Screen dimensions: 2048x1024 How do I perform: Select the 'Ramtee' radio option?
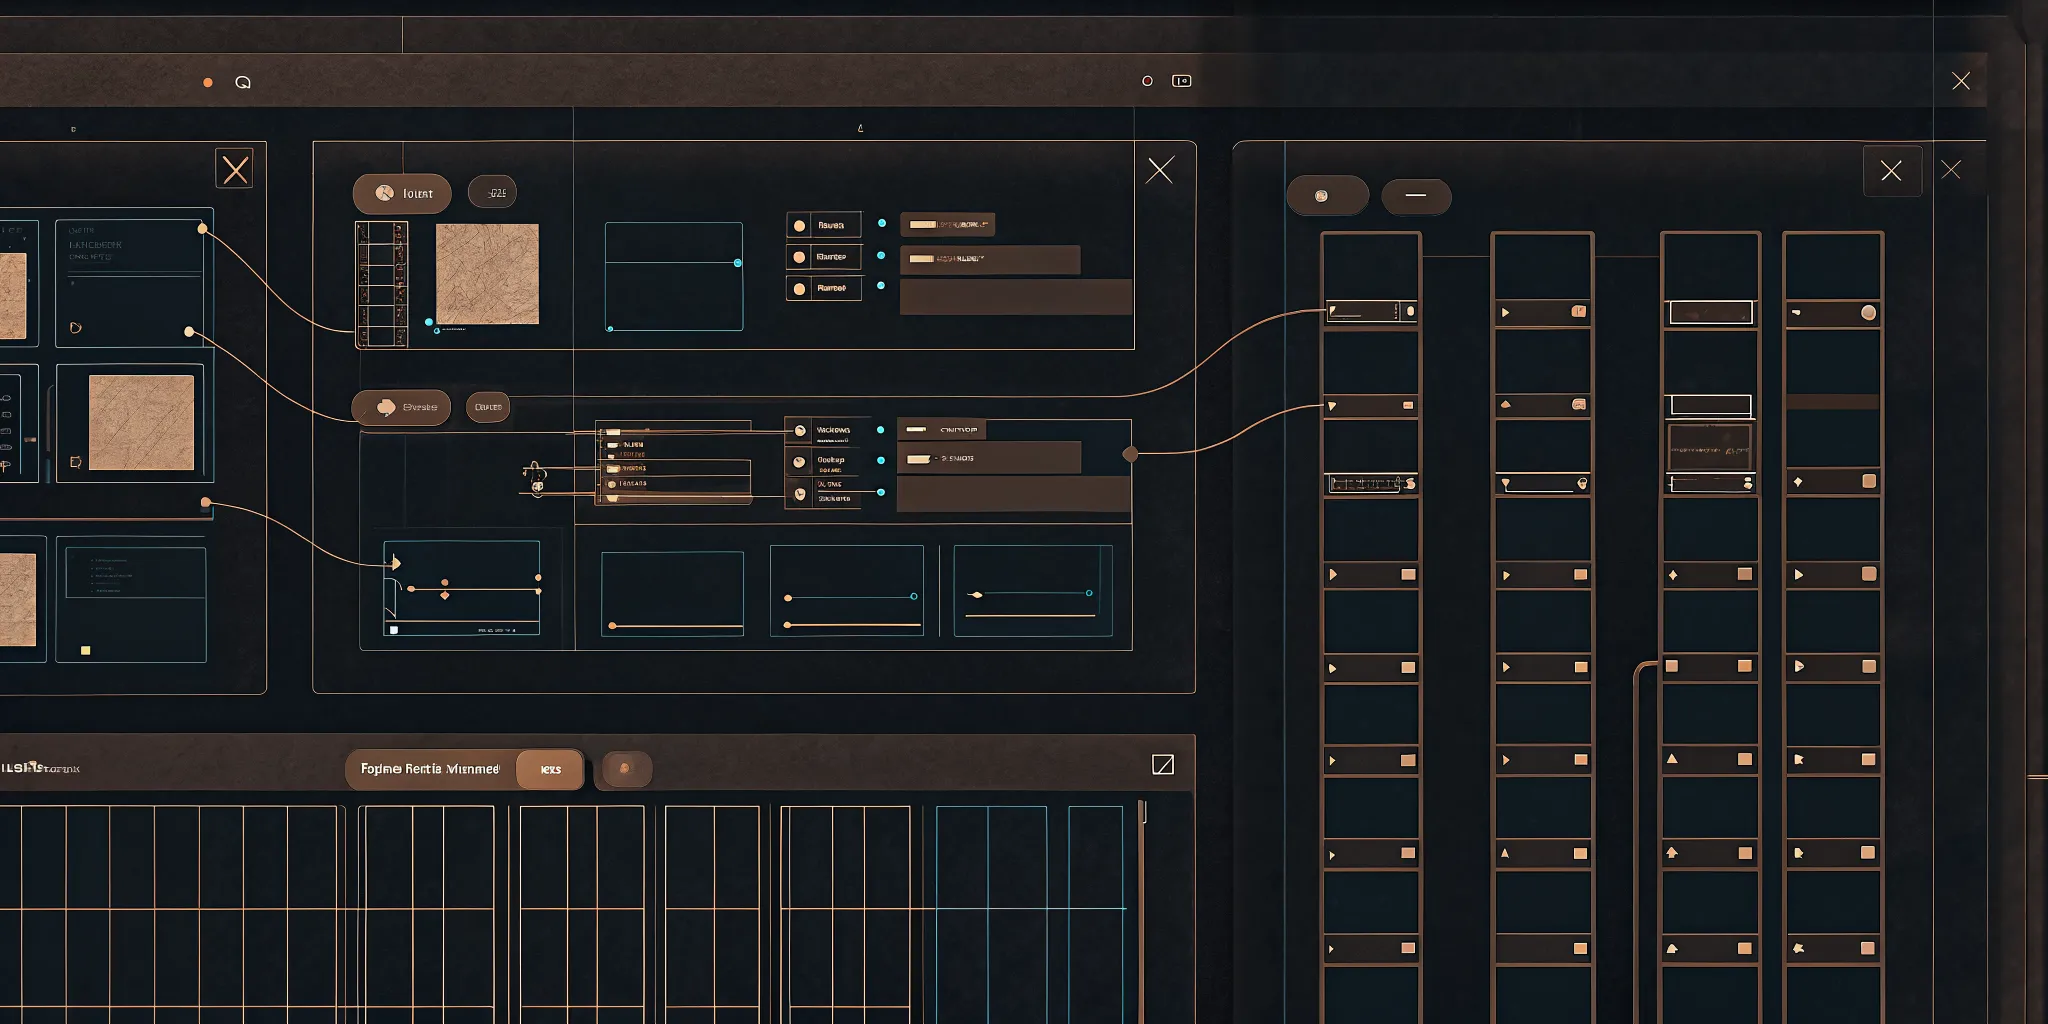point(824,257)
